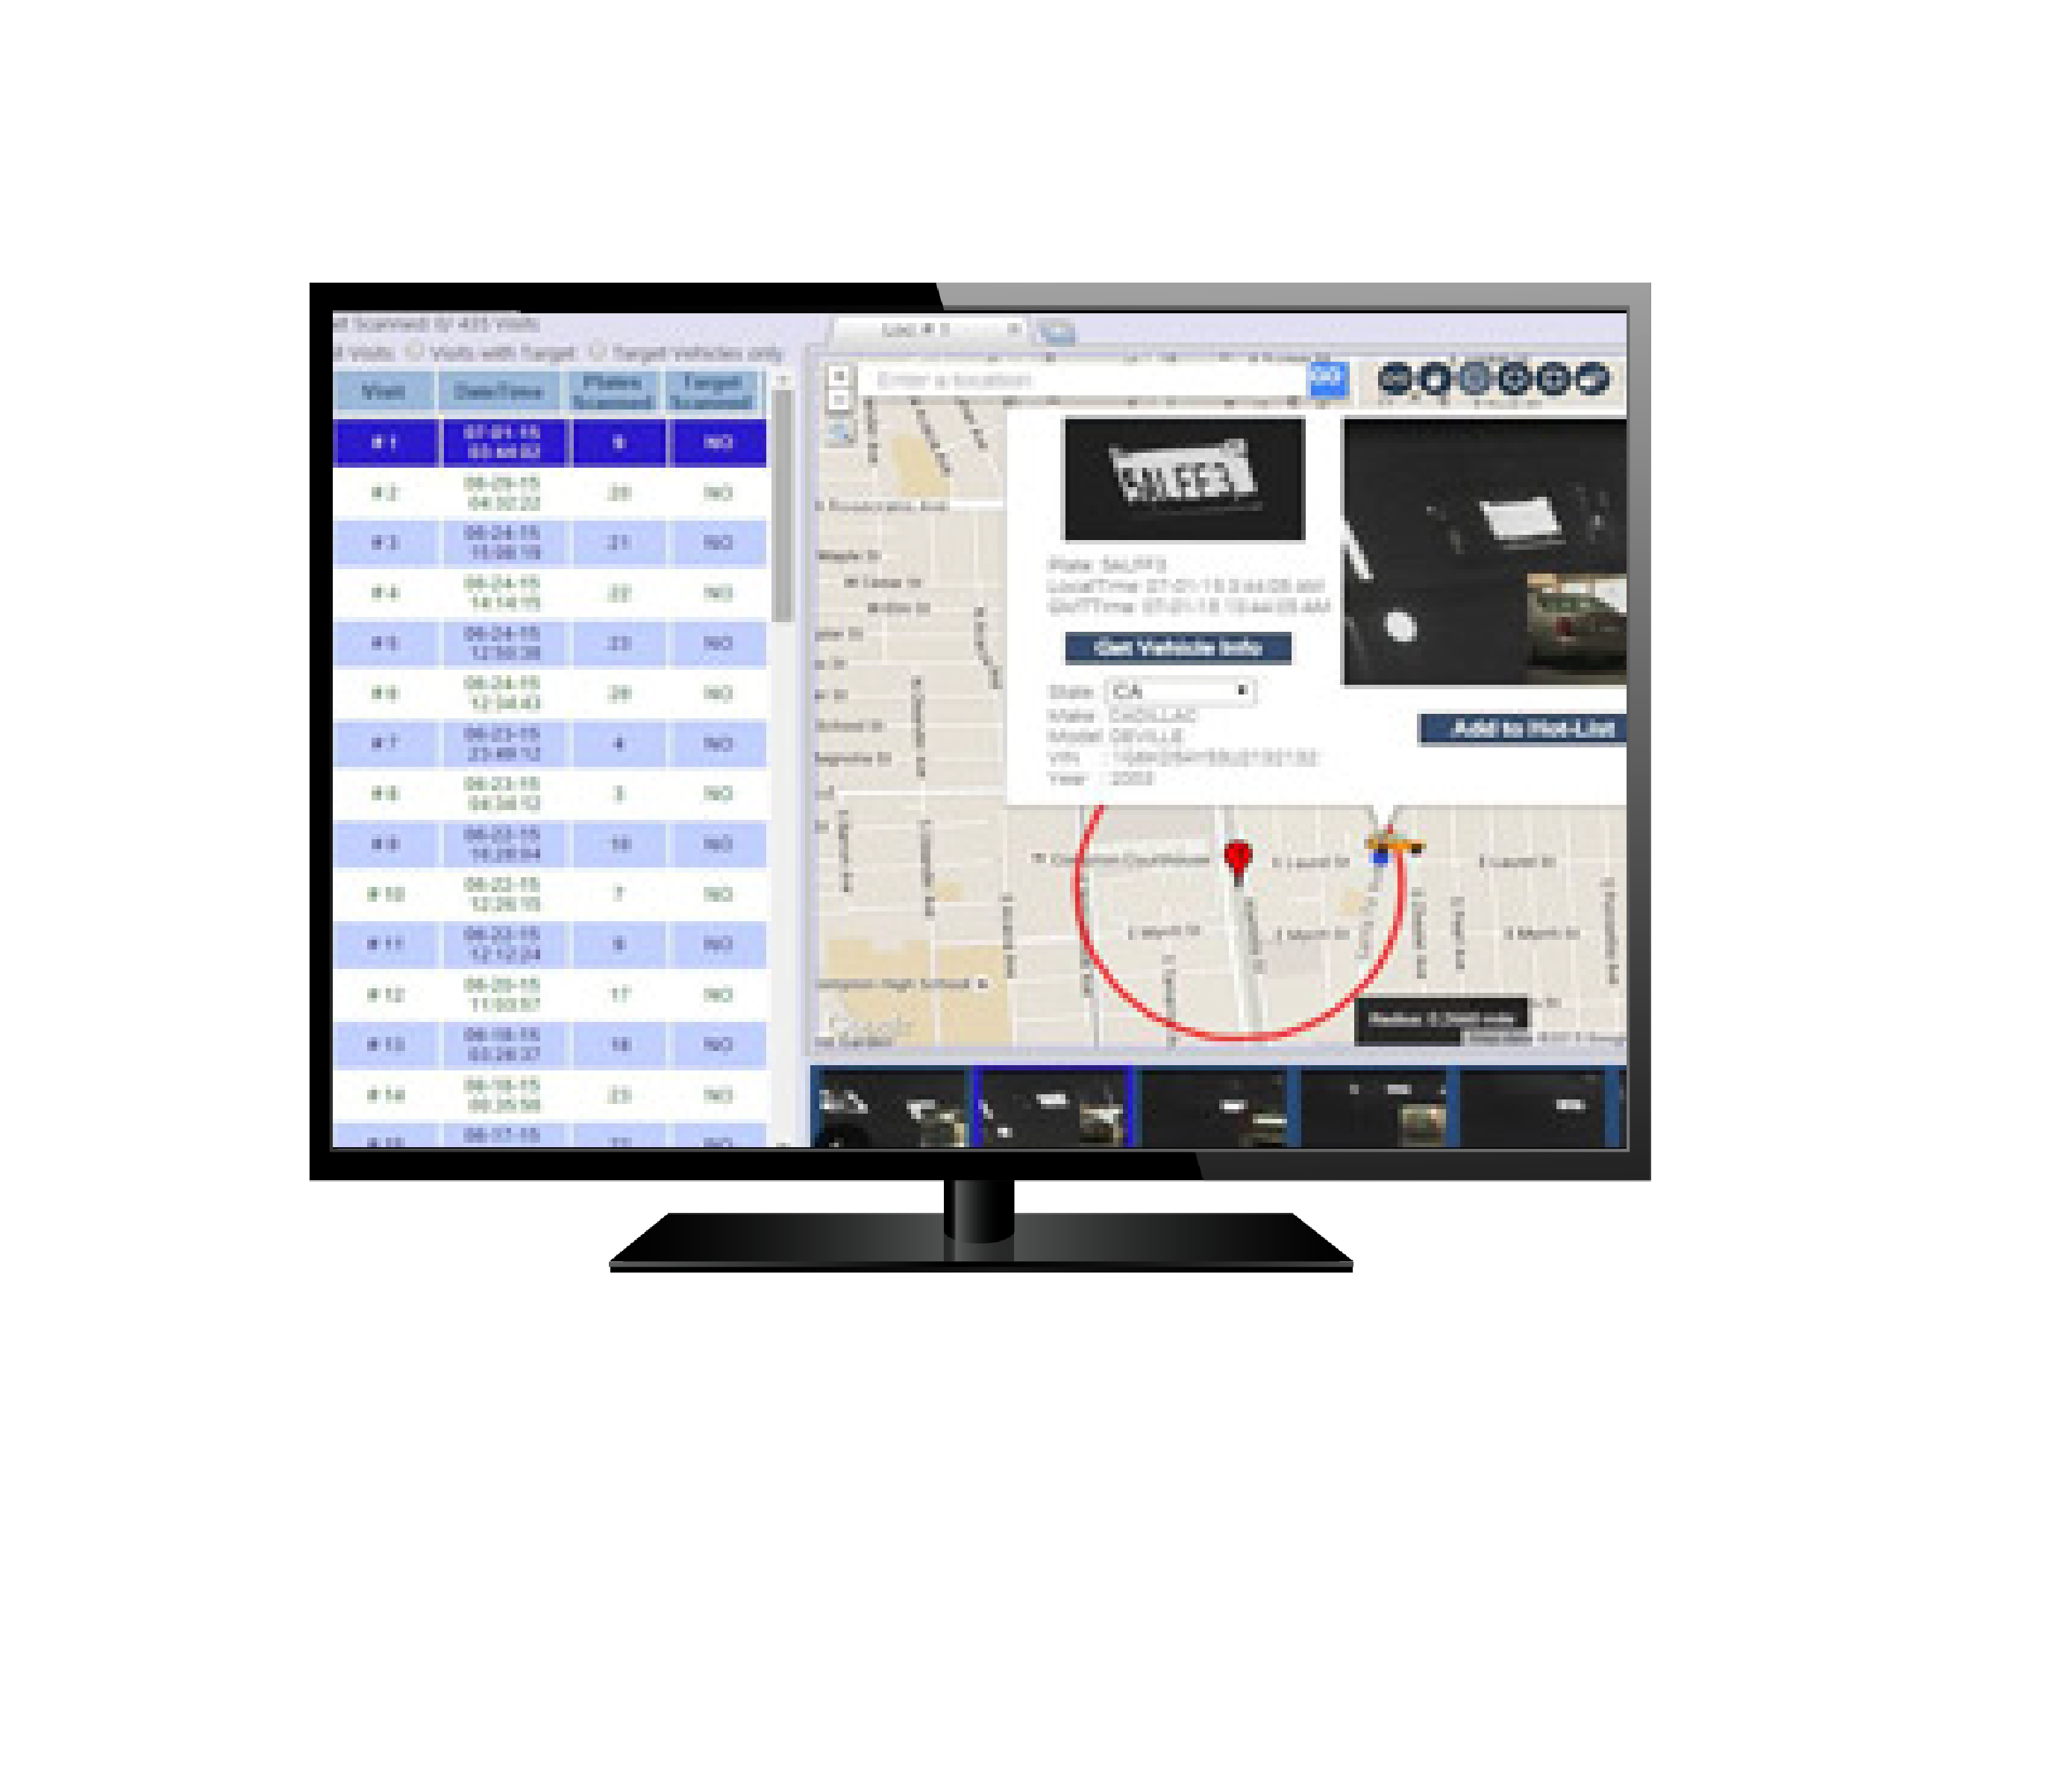The width and height of the screenshot is (2072, 1785).
Task: Click the map zoom in plus button
Action: (x=839, y=375)
